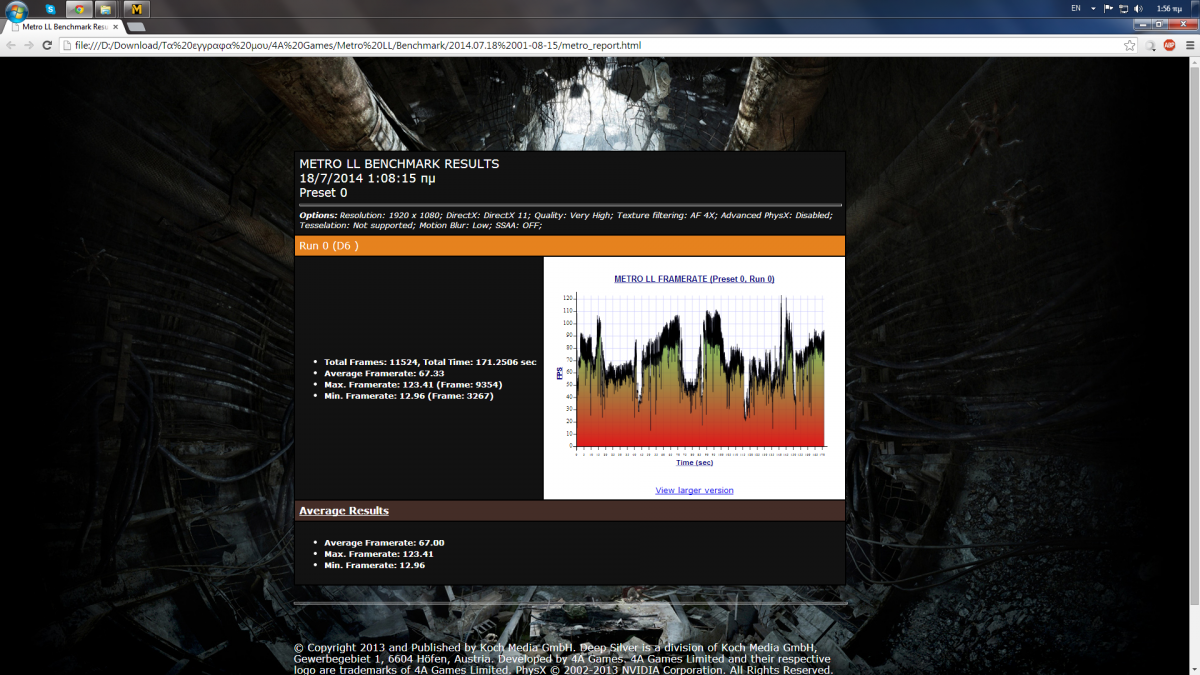Click Max. Framerate: 123.41 (Frame: 9354)
This screenshot has width=1200, height=675.
(413, 384)
